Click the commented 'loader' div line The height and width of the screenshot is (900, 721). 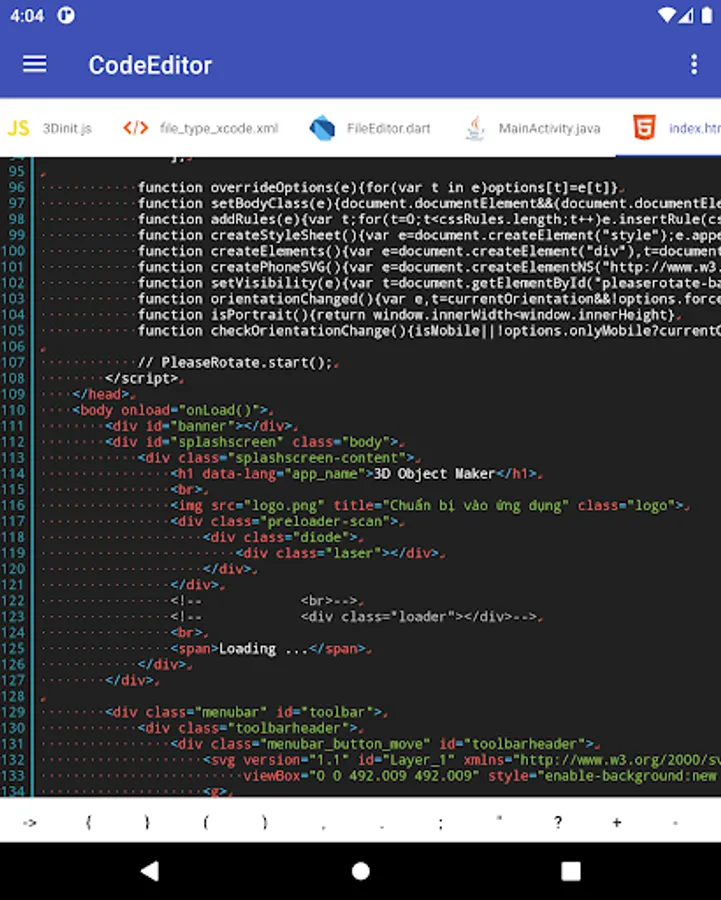pyautogui.click(x=354, y=616)
